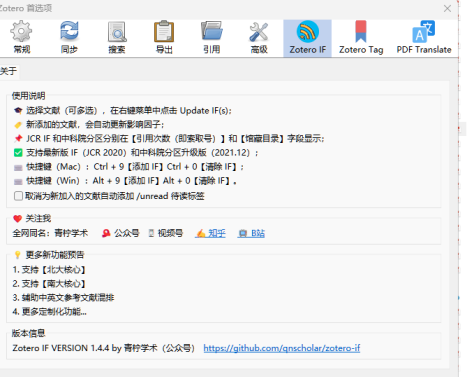Image resolution: width=467 pixels, height=377 pixels.
Task: Click the line about 新添加的文献 auto-update
Action: [x=89, y=125]
